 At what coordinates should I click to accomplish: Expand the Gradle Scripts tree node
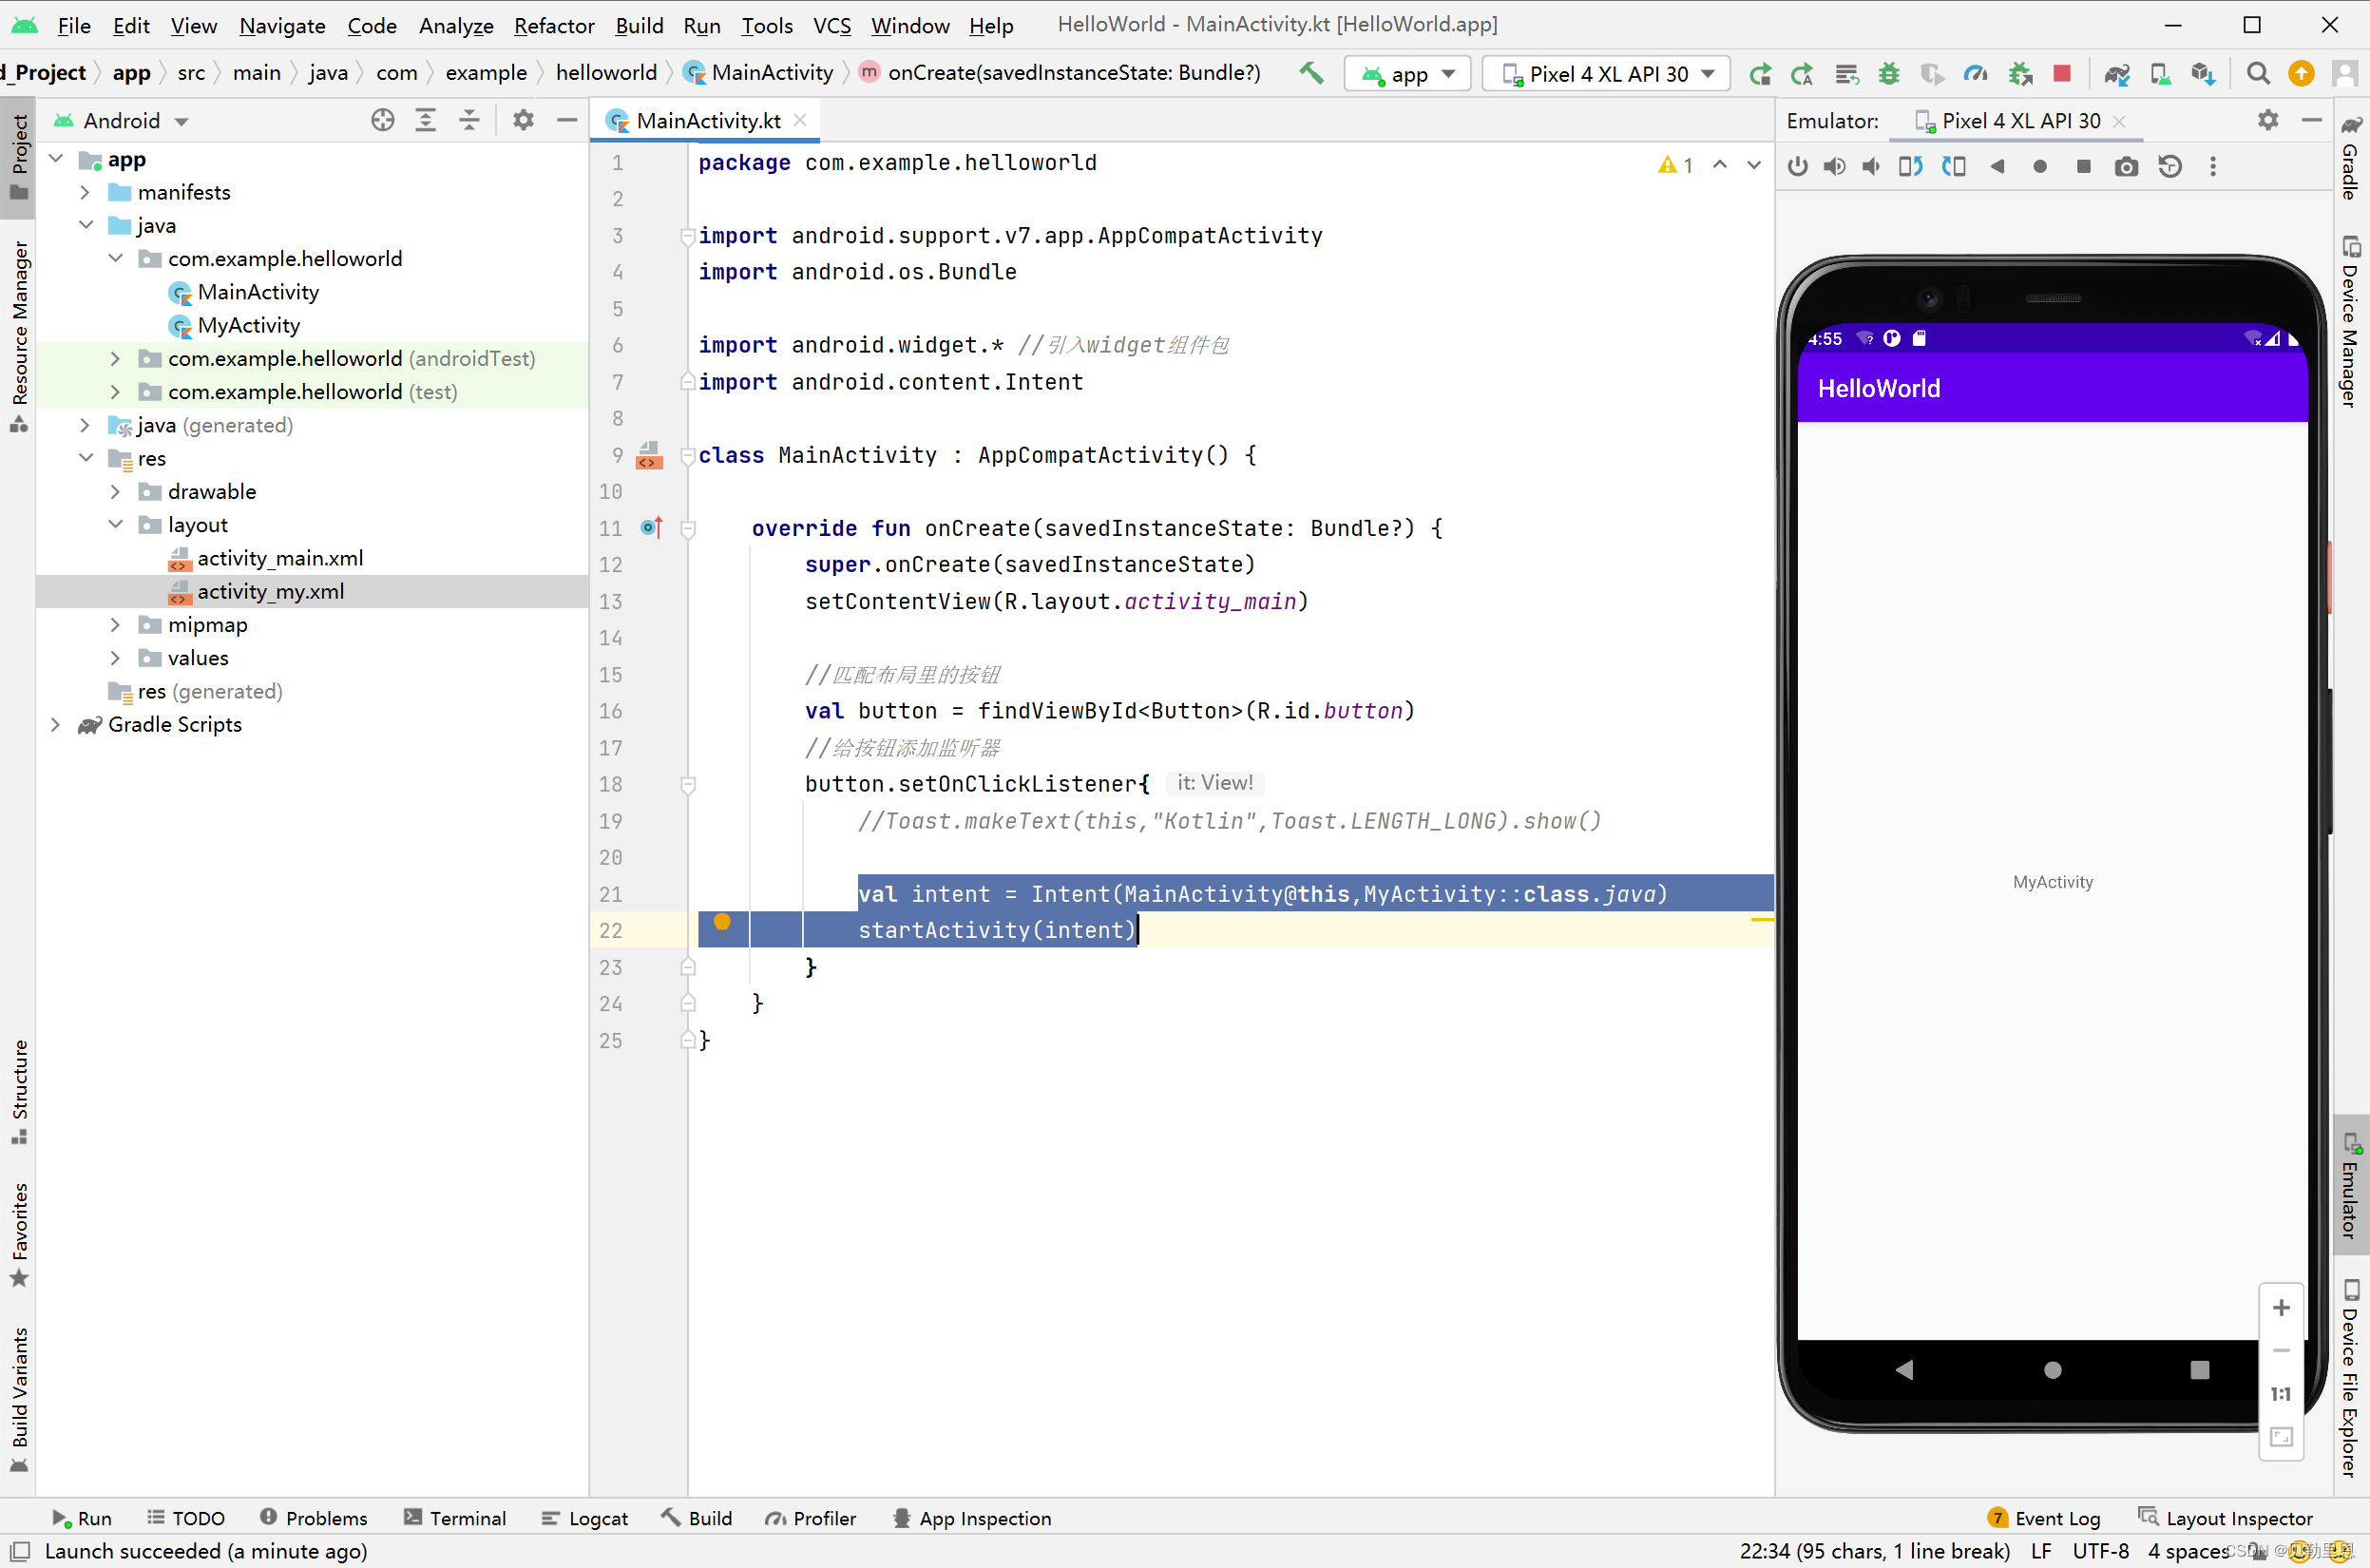(x=56, y=725)
